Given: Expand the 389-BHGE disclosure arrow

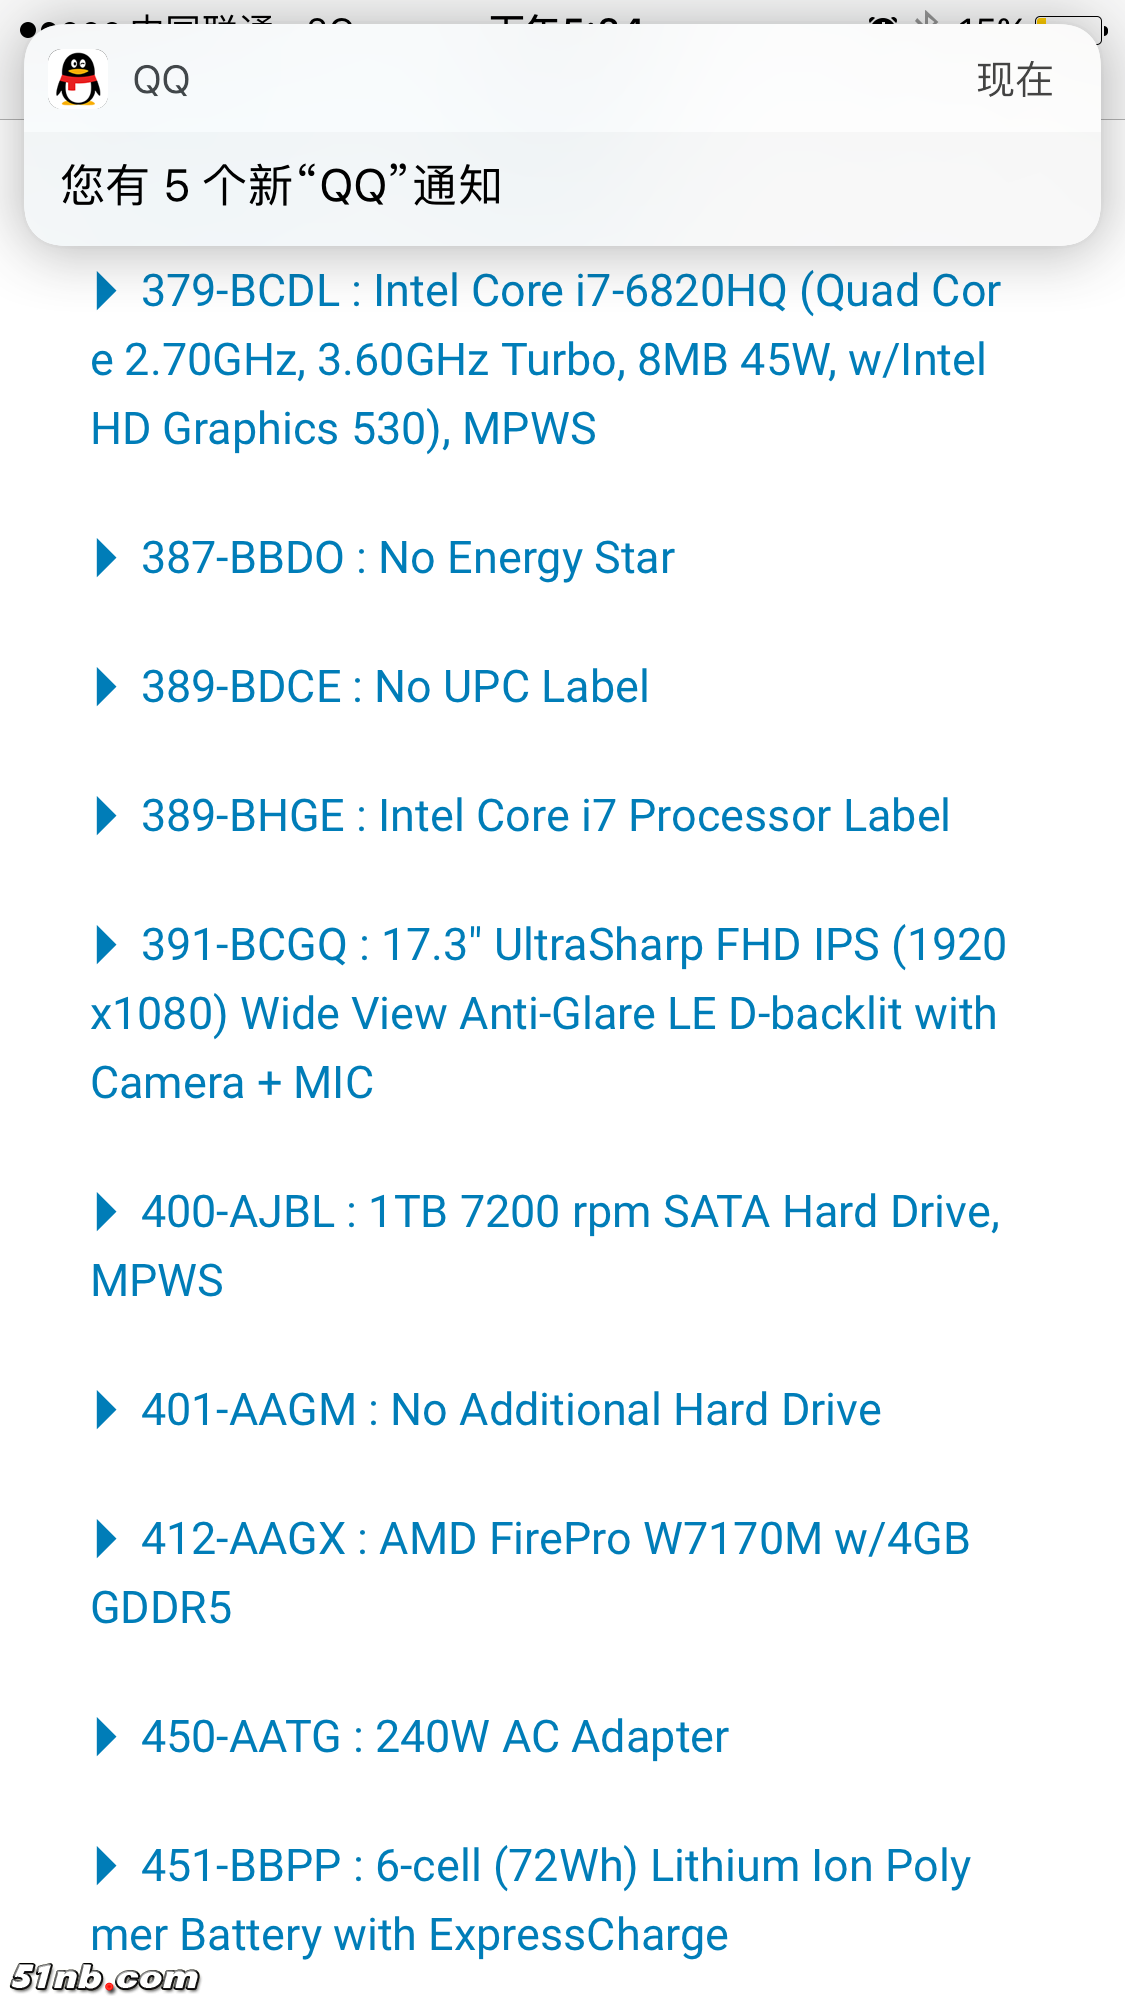Looking at the screenshot, I should tap(105, 816).
